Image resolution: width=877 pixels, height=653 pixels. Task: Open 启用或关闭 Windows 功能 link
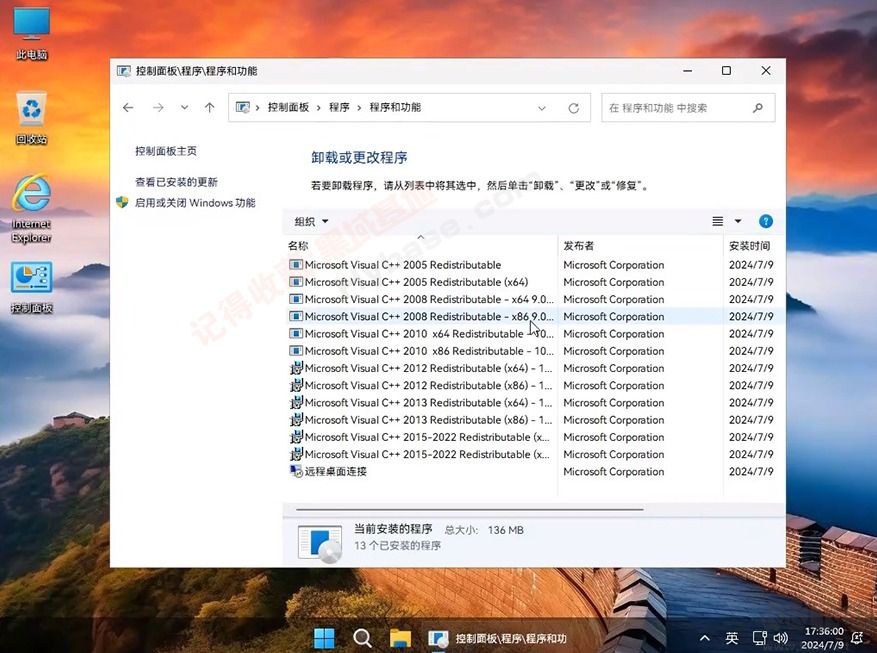coord(195,202)
